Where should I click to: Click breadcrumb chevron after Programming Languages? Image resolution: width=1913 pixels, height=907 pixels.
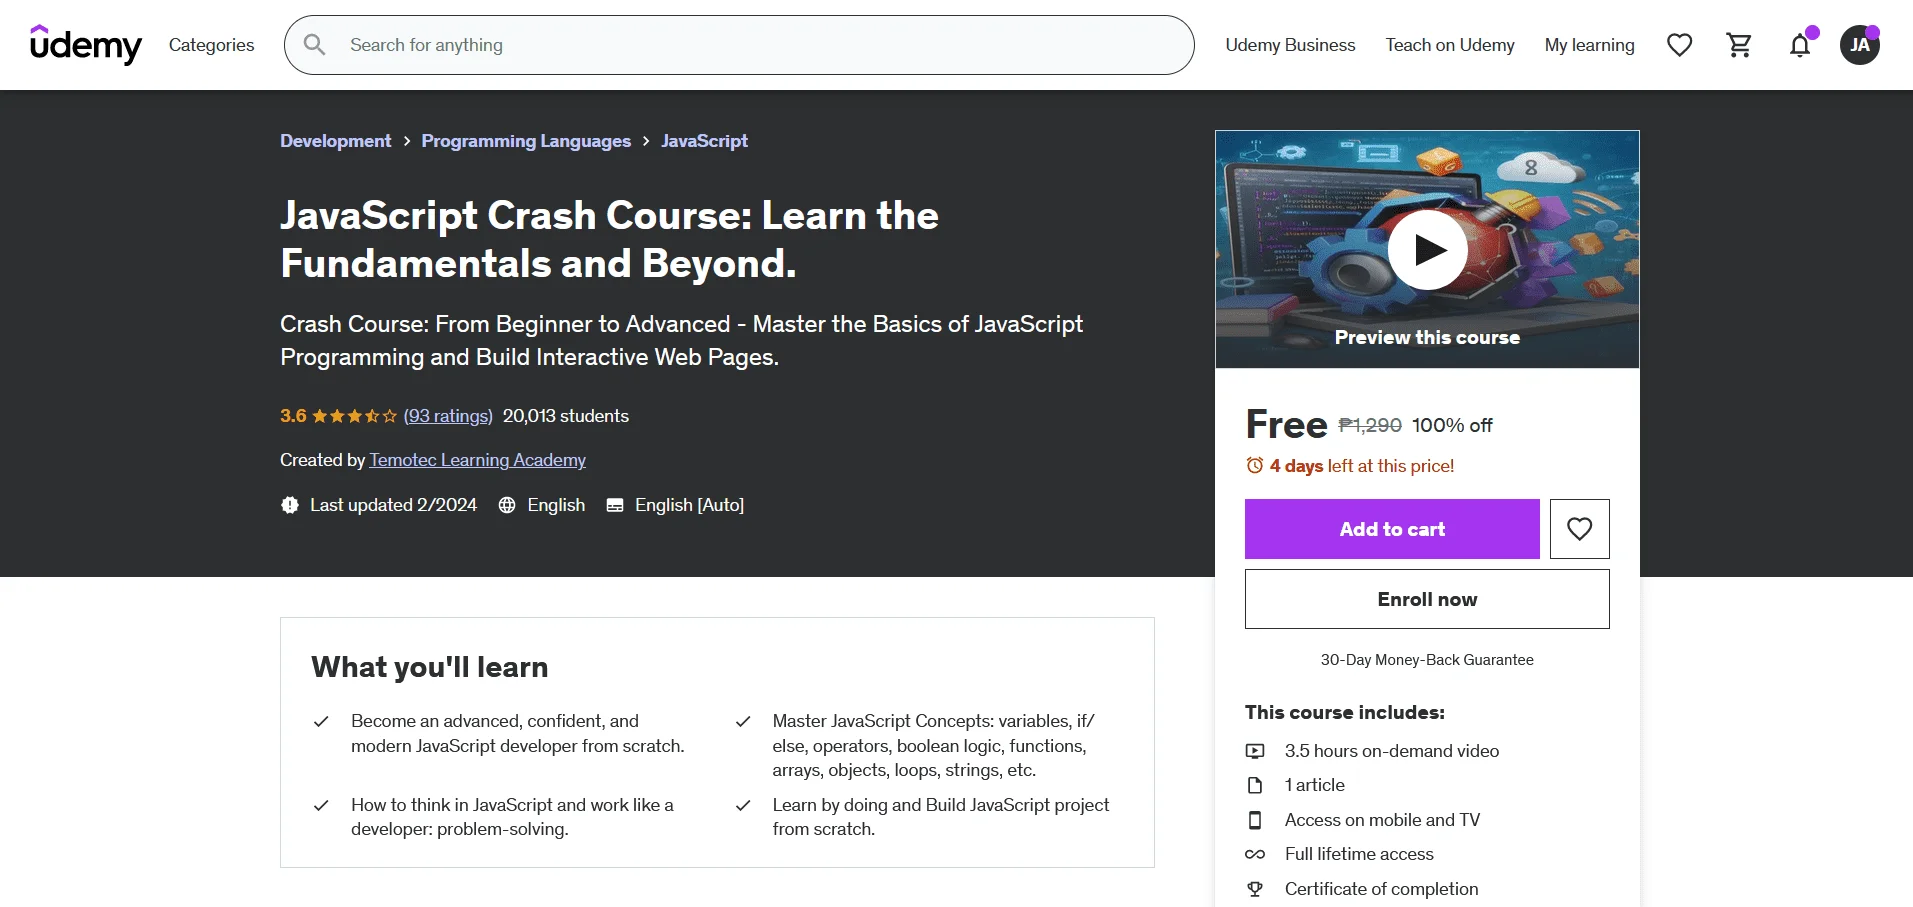tap(646, 141)
